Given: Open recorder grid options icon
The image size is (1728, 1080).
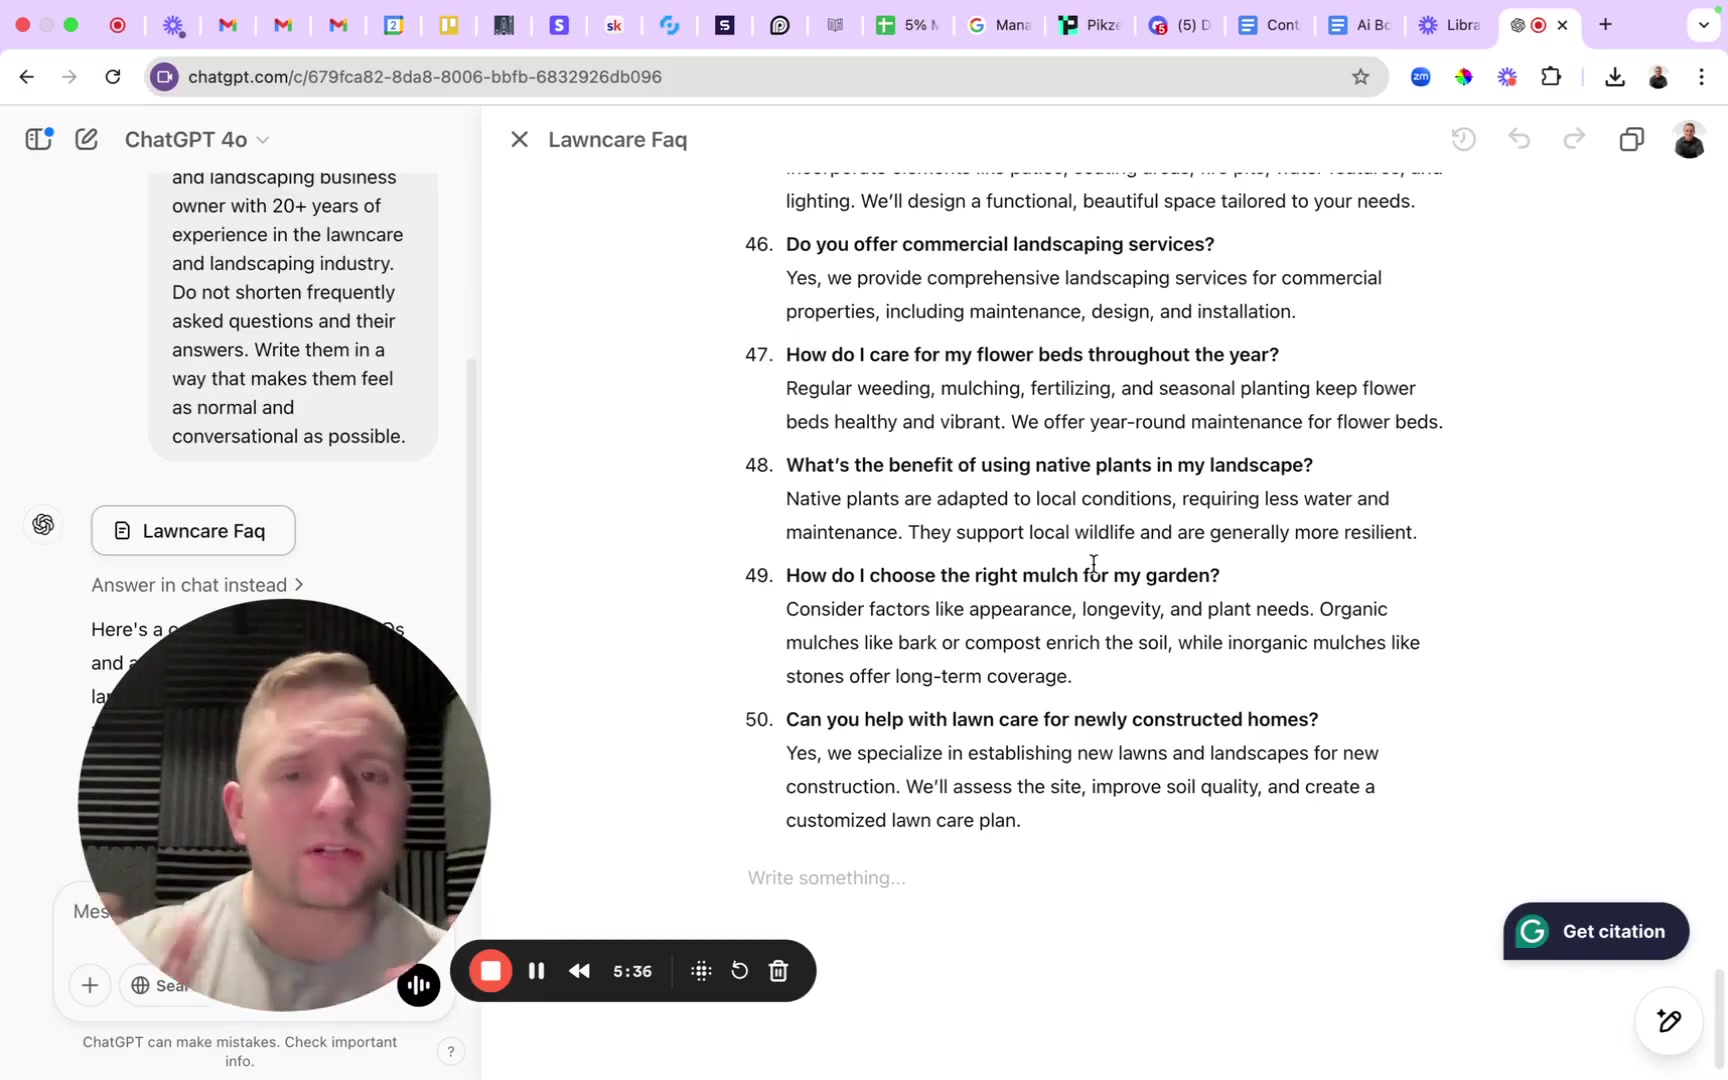Looking at the screenshot, I should pyautogui.click(x=701, y=971).
